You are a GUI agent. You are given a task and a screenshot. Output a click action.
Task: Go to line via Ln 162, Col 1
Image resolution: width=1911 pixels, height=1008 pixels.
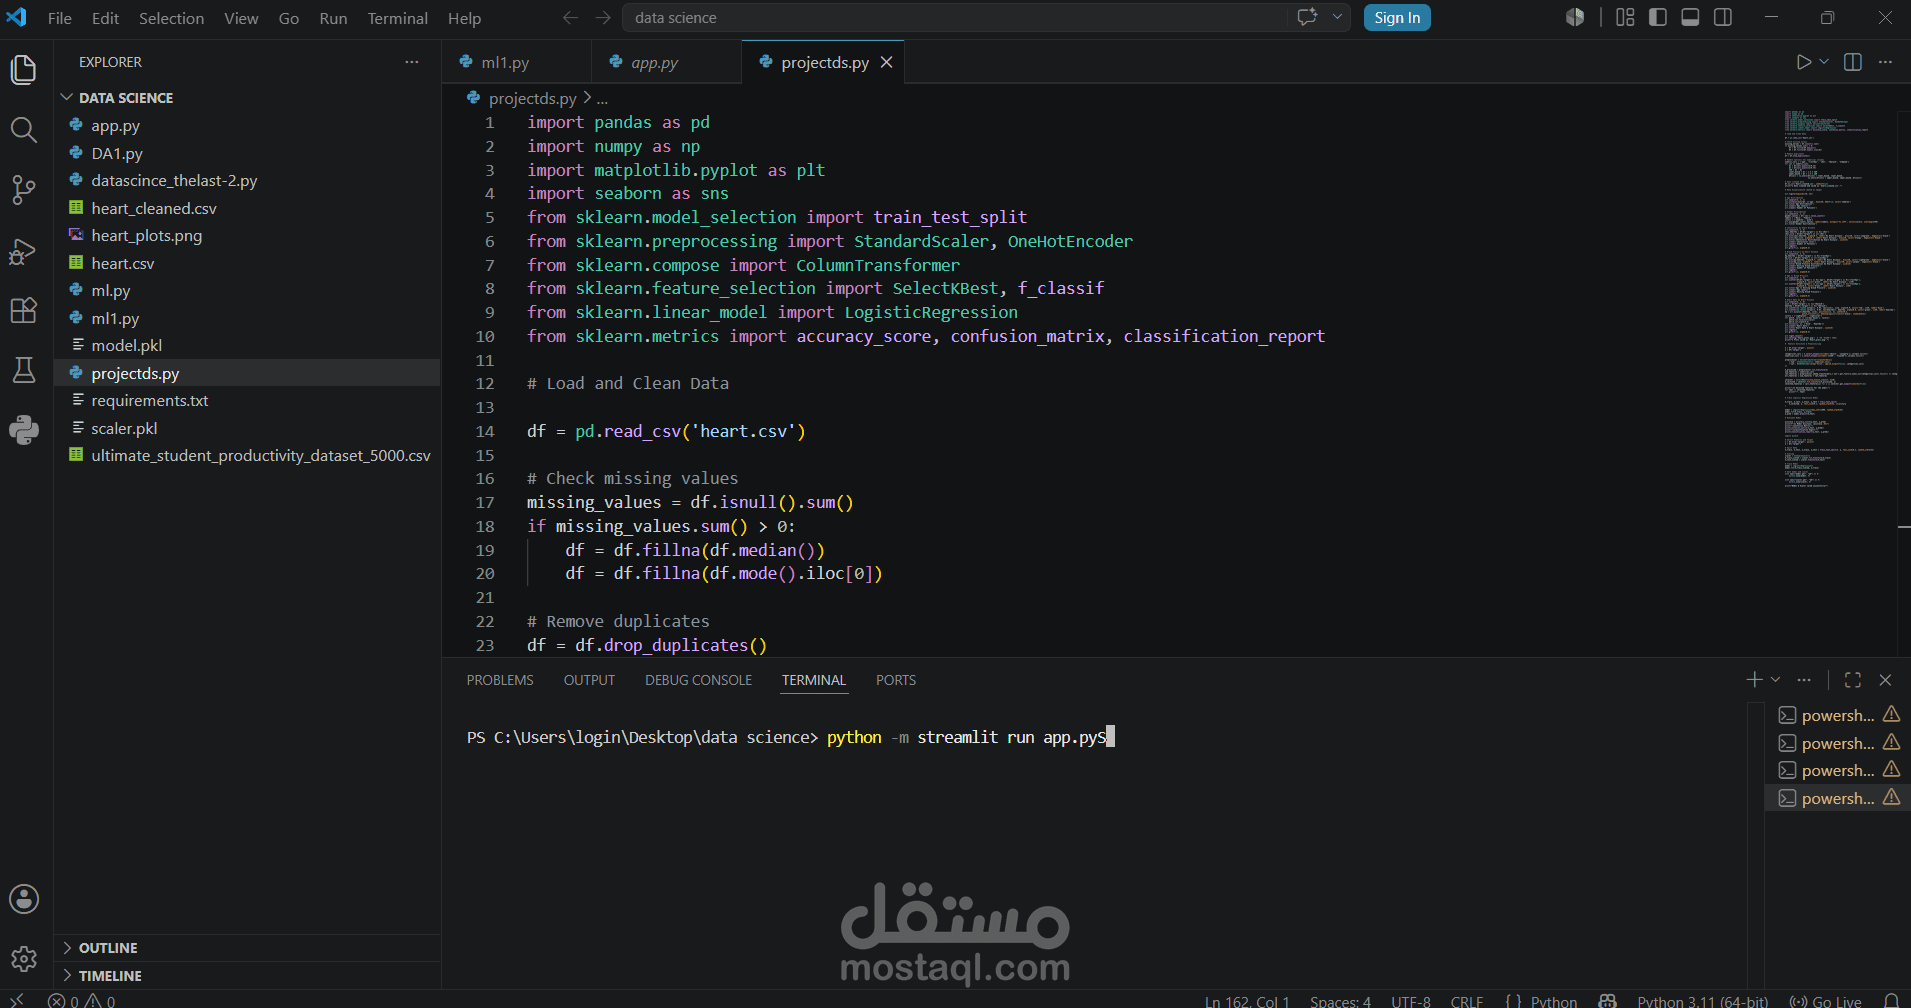point(1247,1001)
